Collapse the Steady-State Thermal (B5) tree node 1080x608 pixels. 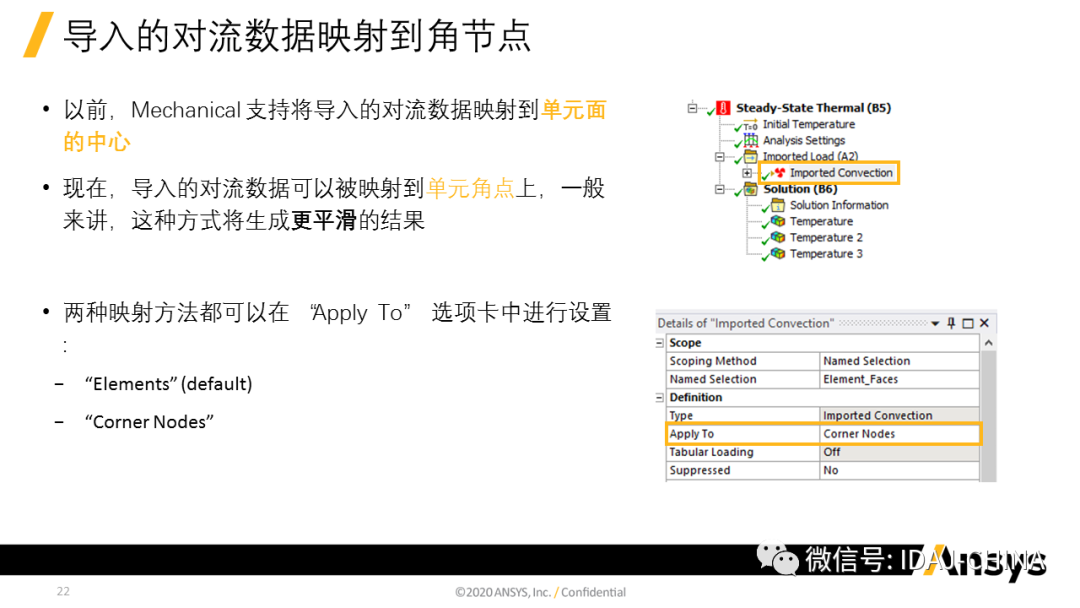pos(692,107)
